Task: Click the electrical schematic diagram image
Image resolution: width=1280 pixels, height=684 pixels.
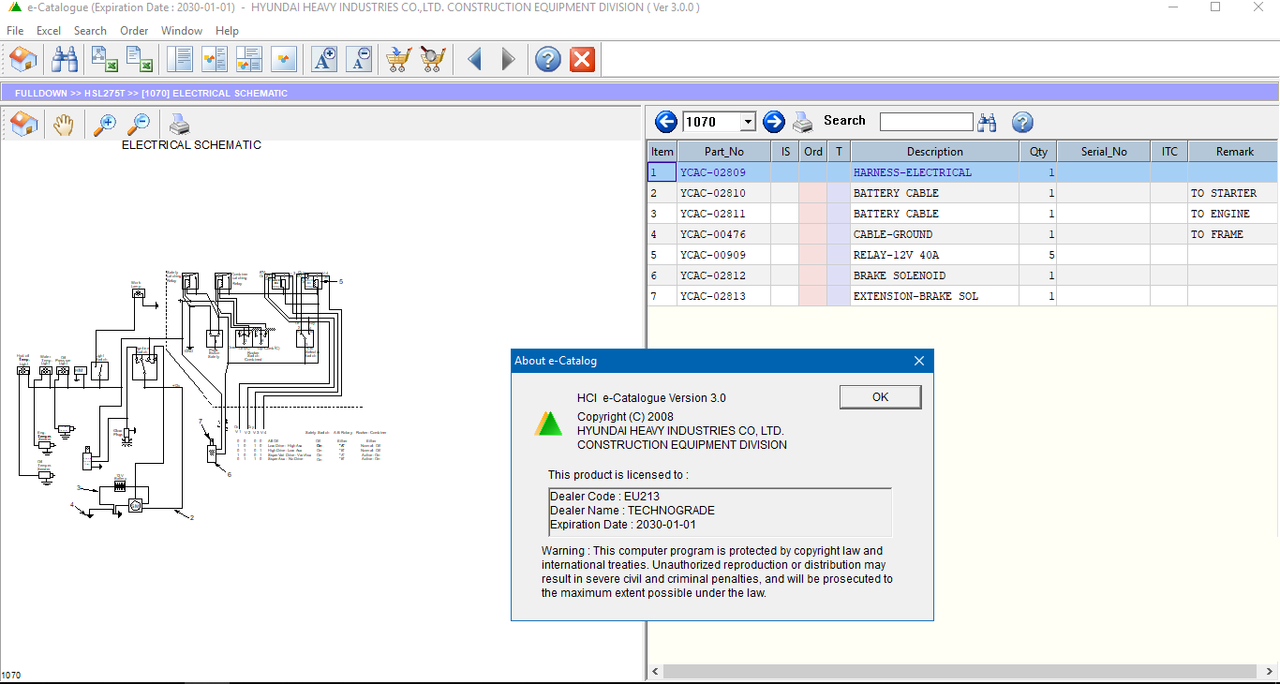Action: tap(200, 393)
